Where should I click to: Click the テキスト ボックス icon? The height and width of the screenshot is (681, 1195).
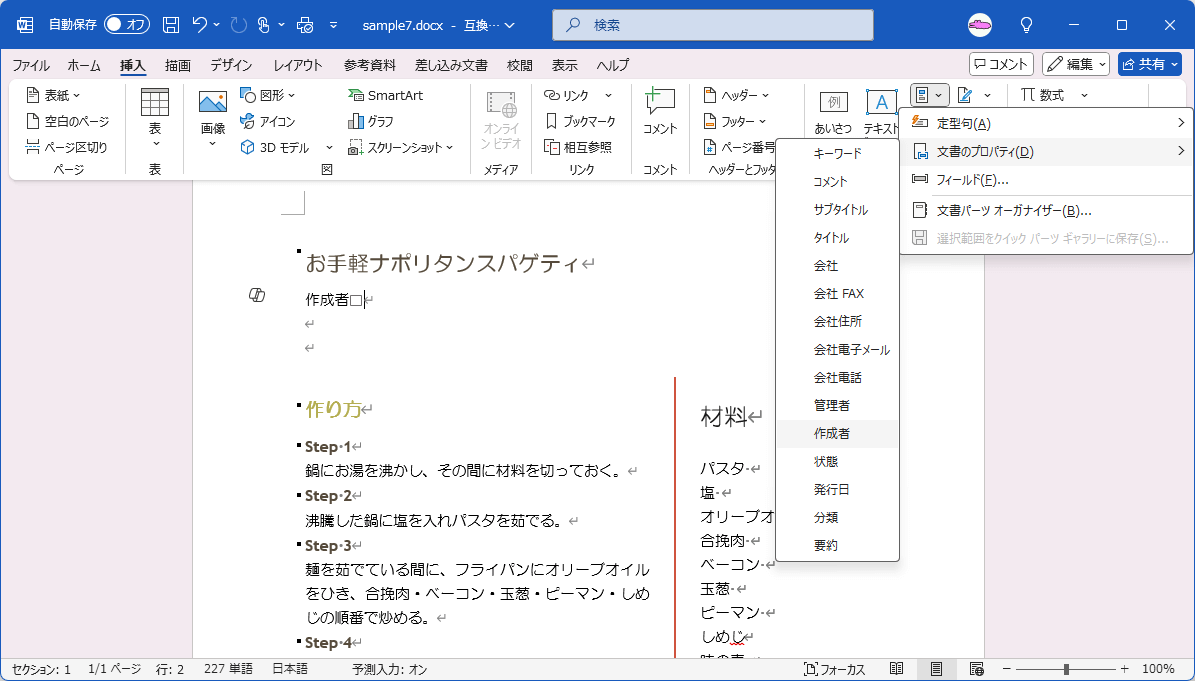(881, 102)
